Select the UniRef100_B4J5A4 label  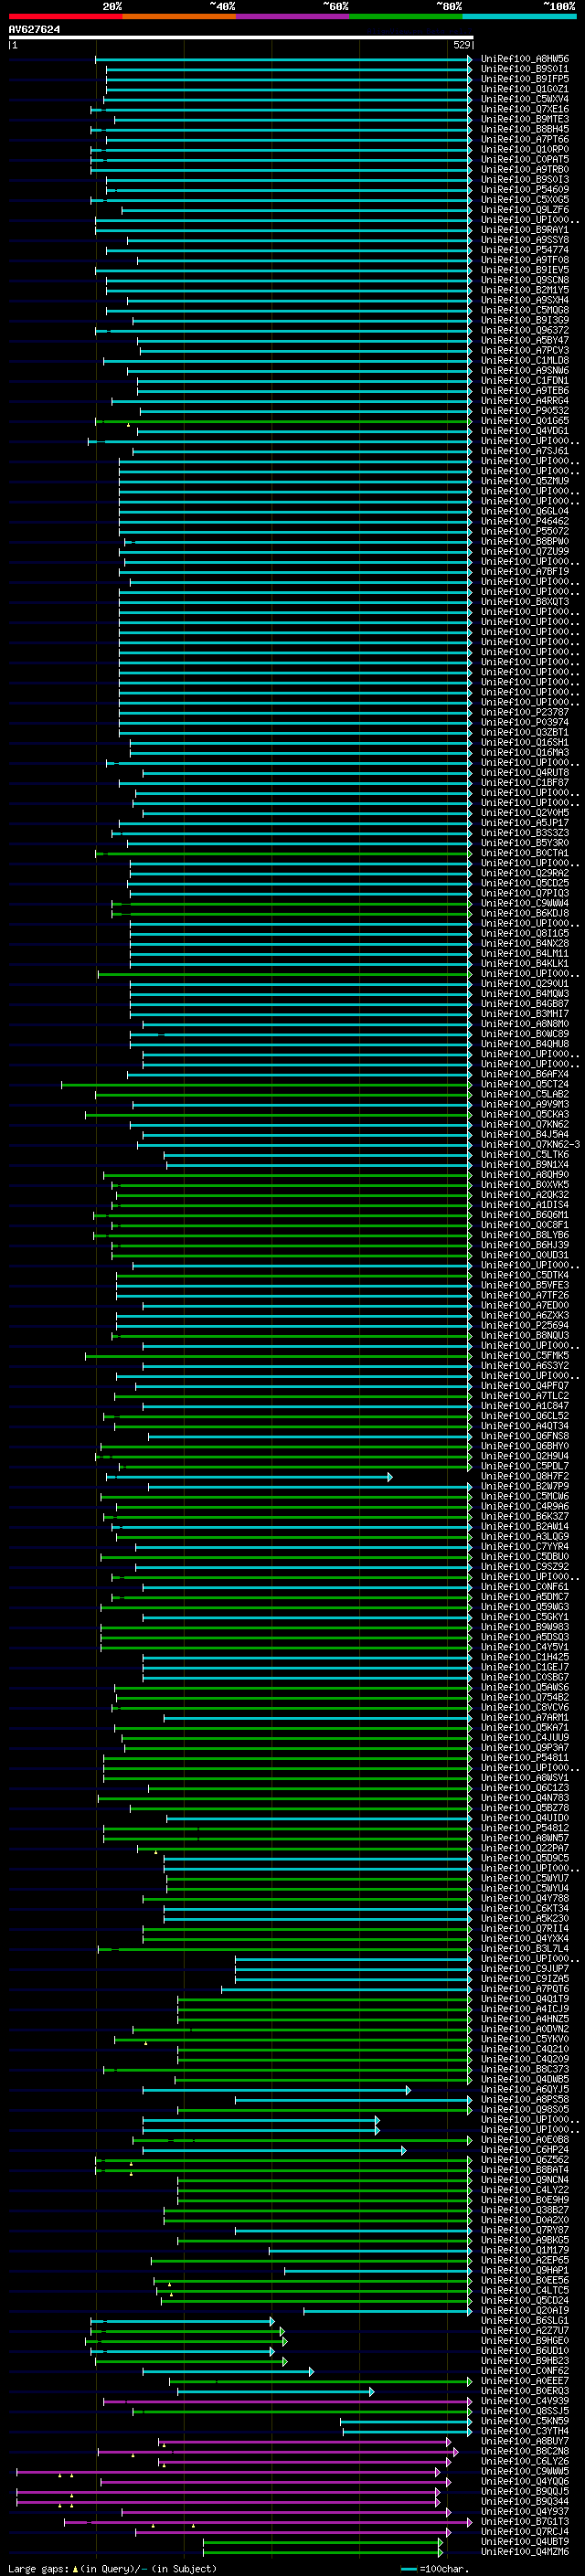tap(525, 1134)
